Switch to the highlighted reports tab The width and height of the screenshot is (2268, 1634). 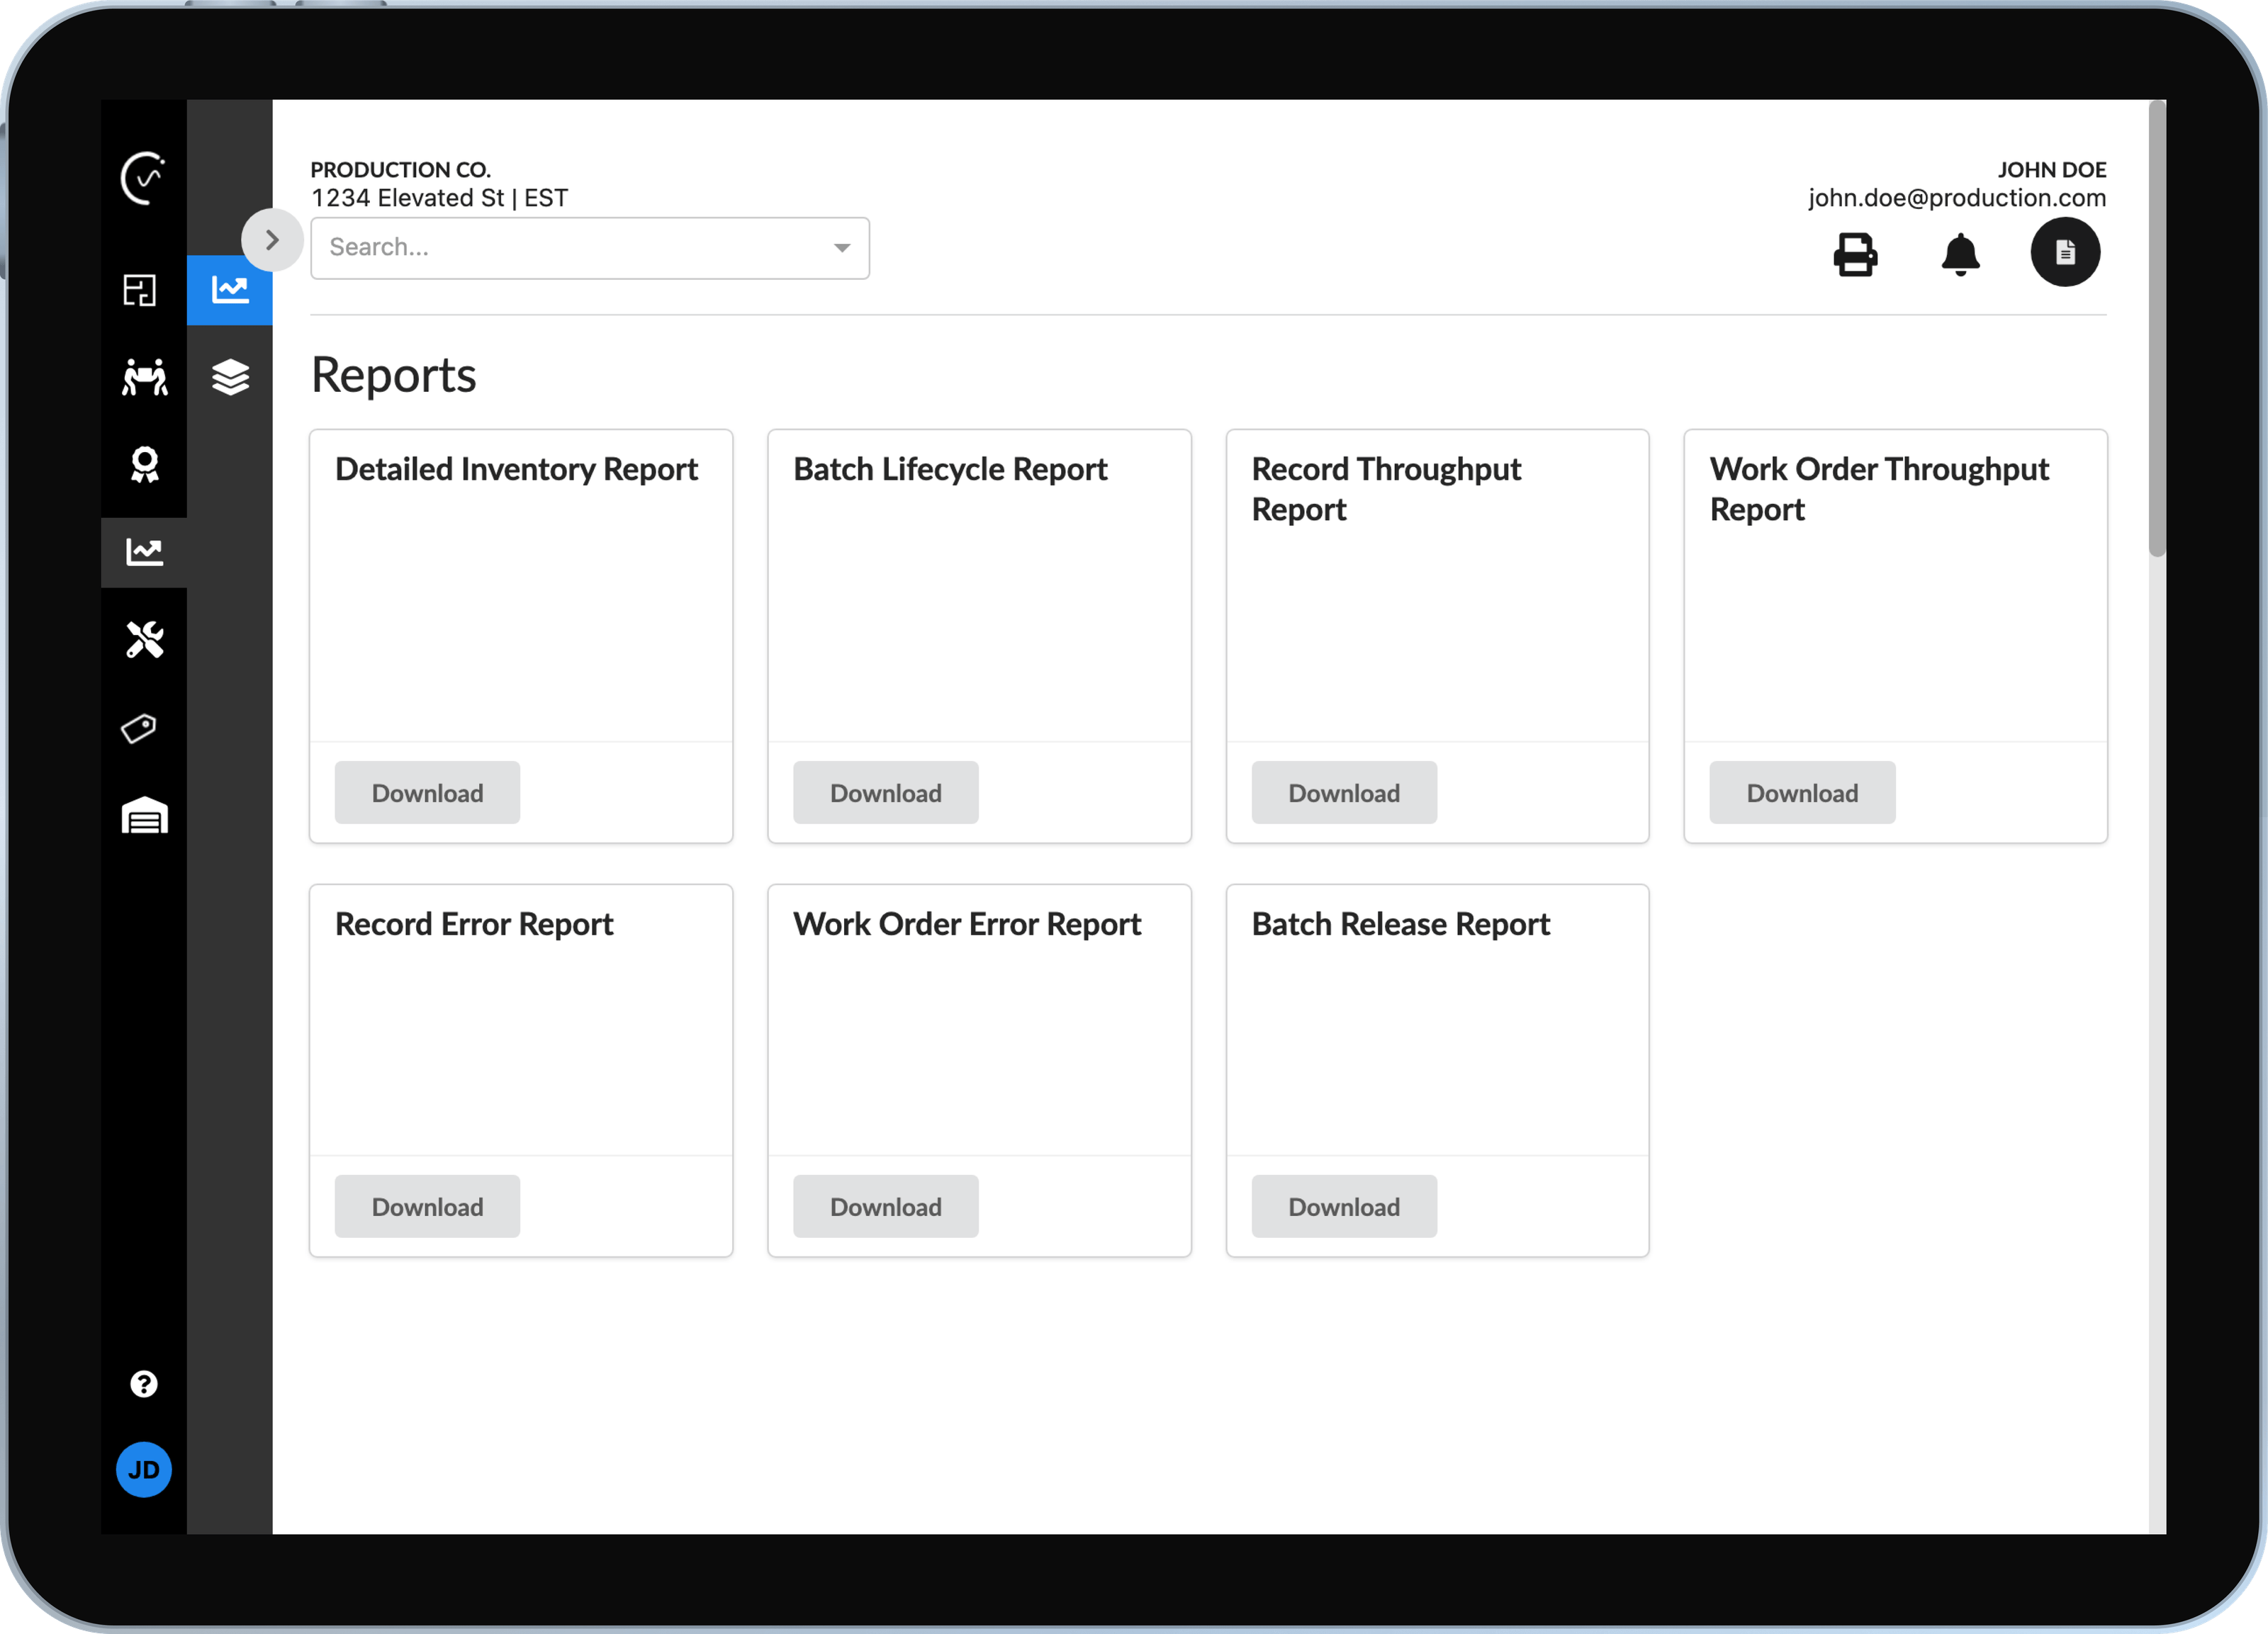[229, 290]
